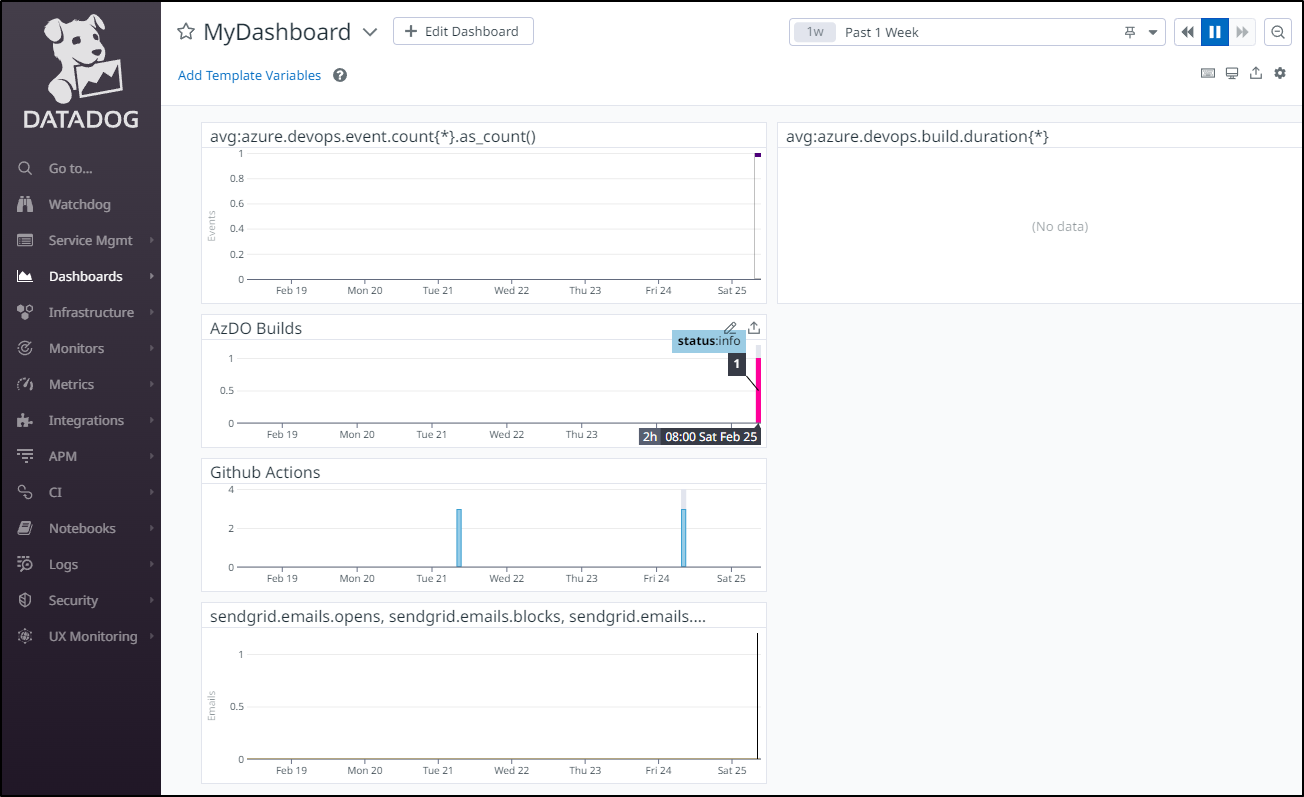Open Go to... search in sidebar
The height and width of the screenshot is (797, 1304).
(x=80, y=168)
